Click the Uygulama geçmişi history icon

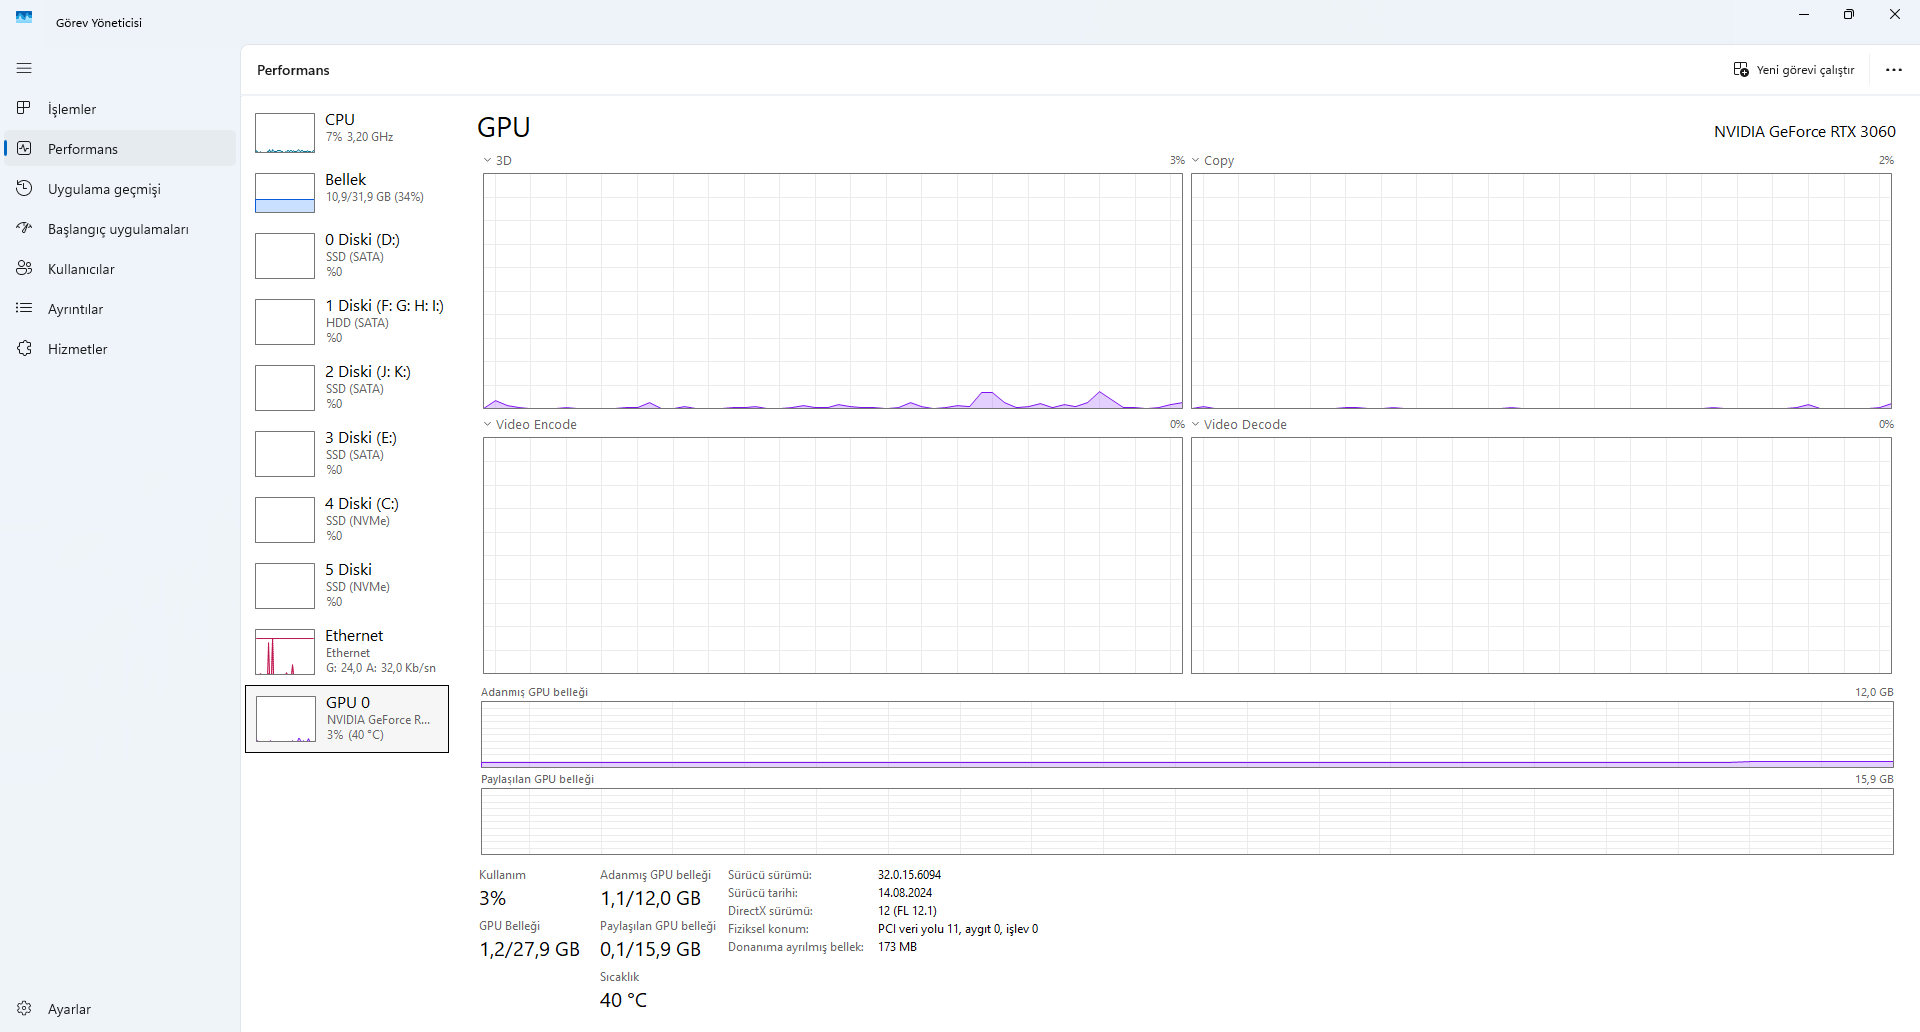[24, 188]
